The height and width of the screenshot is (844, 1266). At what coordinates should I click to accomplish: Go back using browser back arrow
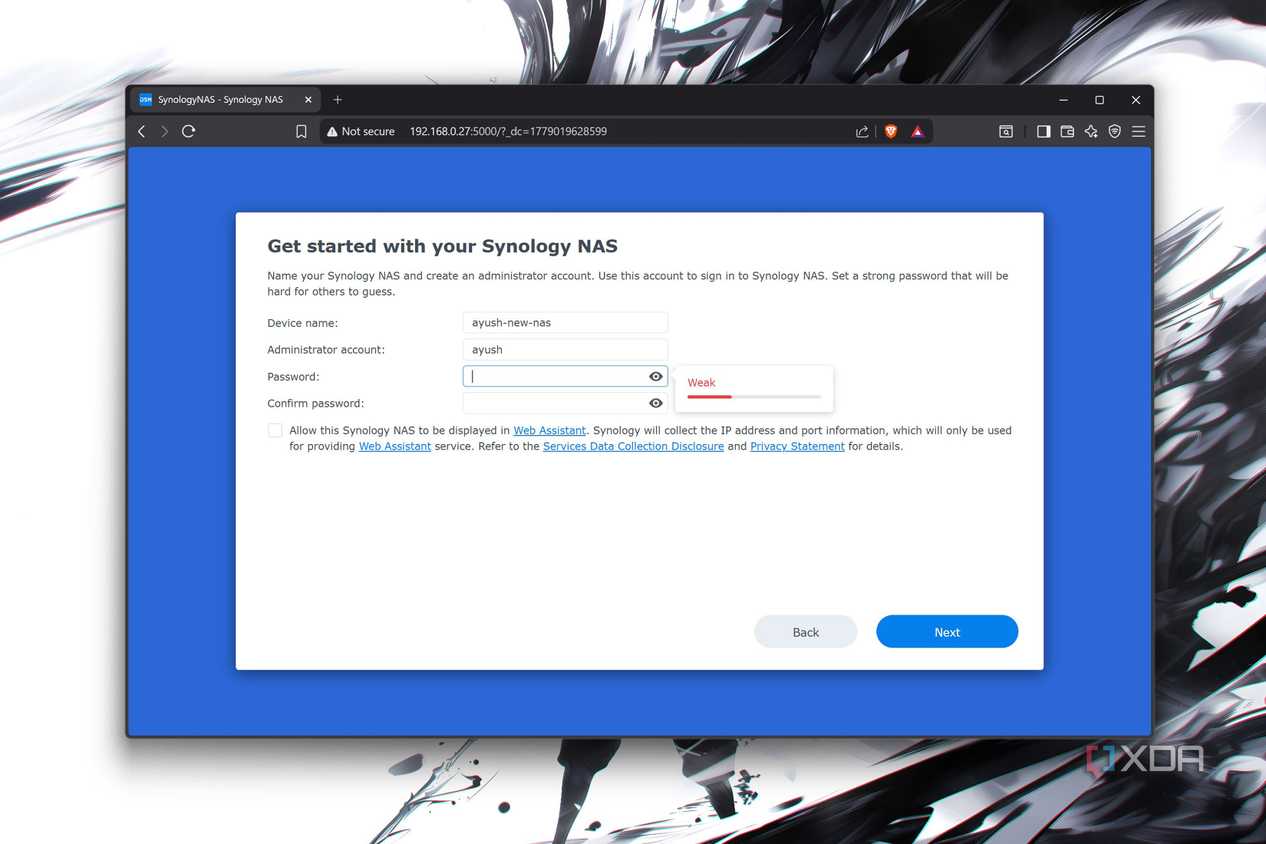point(142,131)
